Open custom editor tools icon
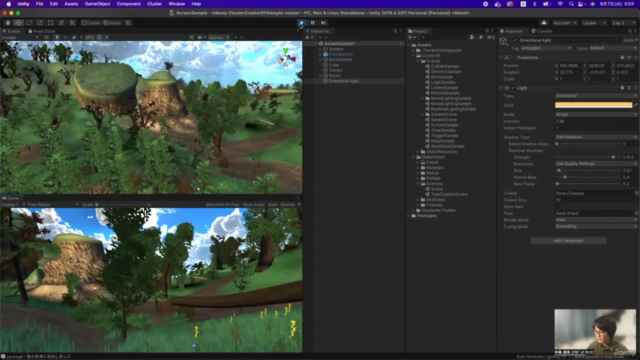Screen dimensions: 640x360 pyautogui.click(x=72, y=23)
